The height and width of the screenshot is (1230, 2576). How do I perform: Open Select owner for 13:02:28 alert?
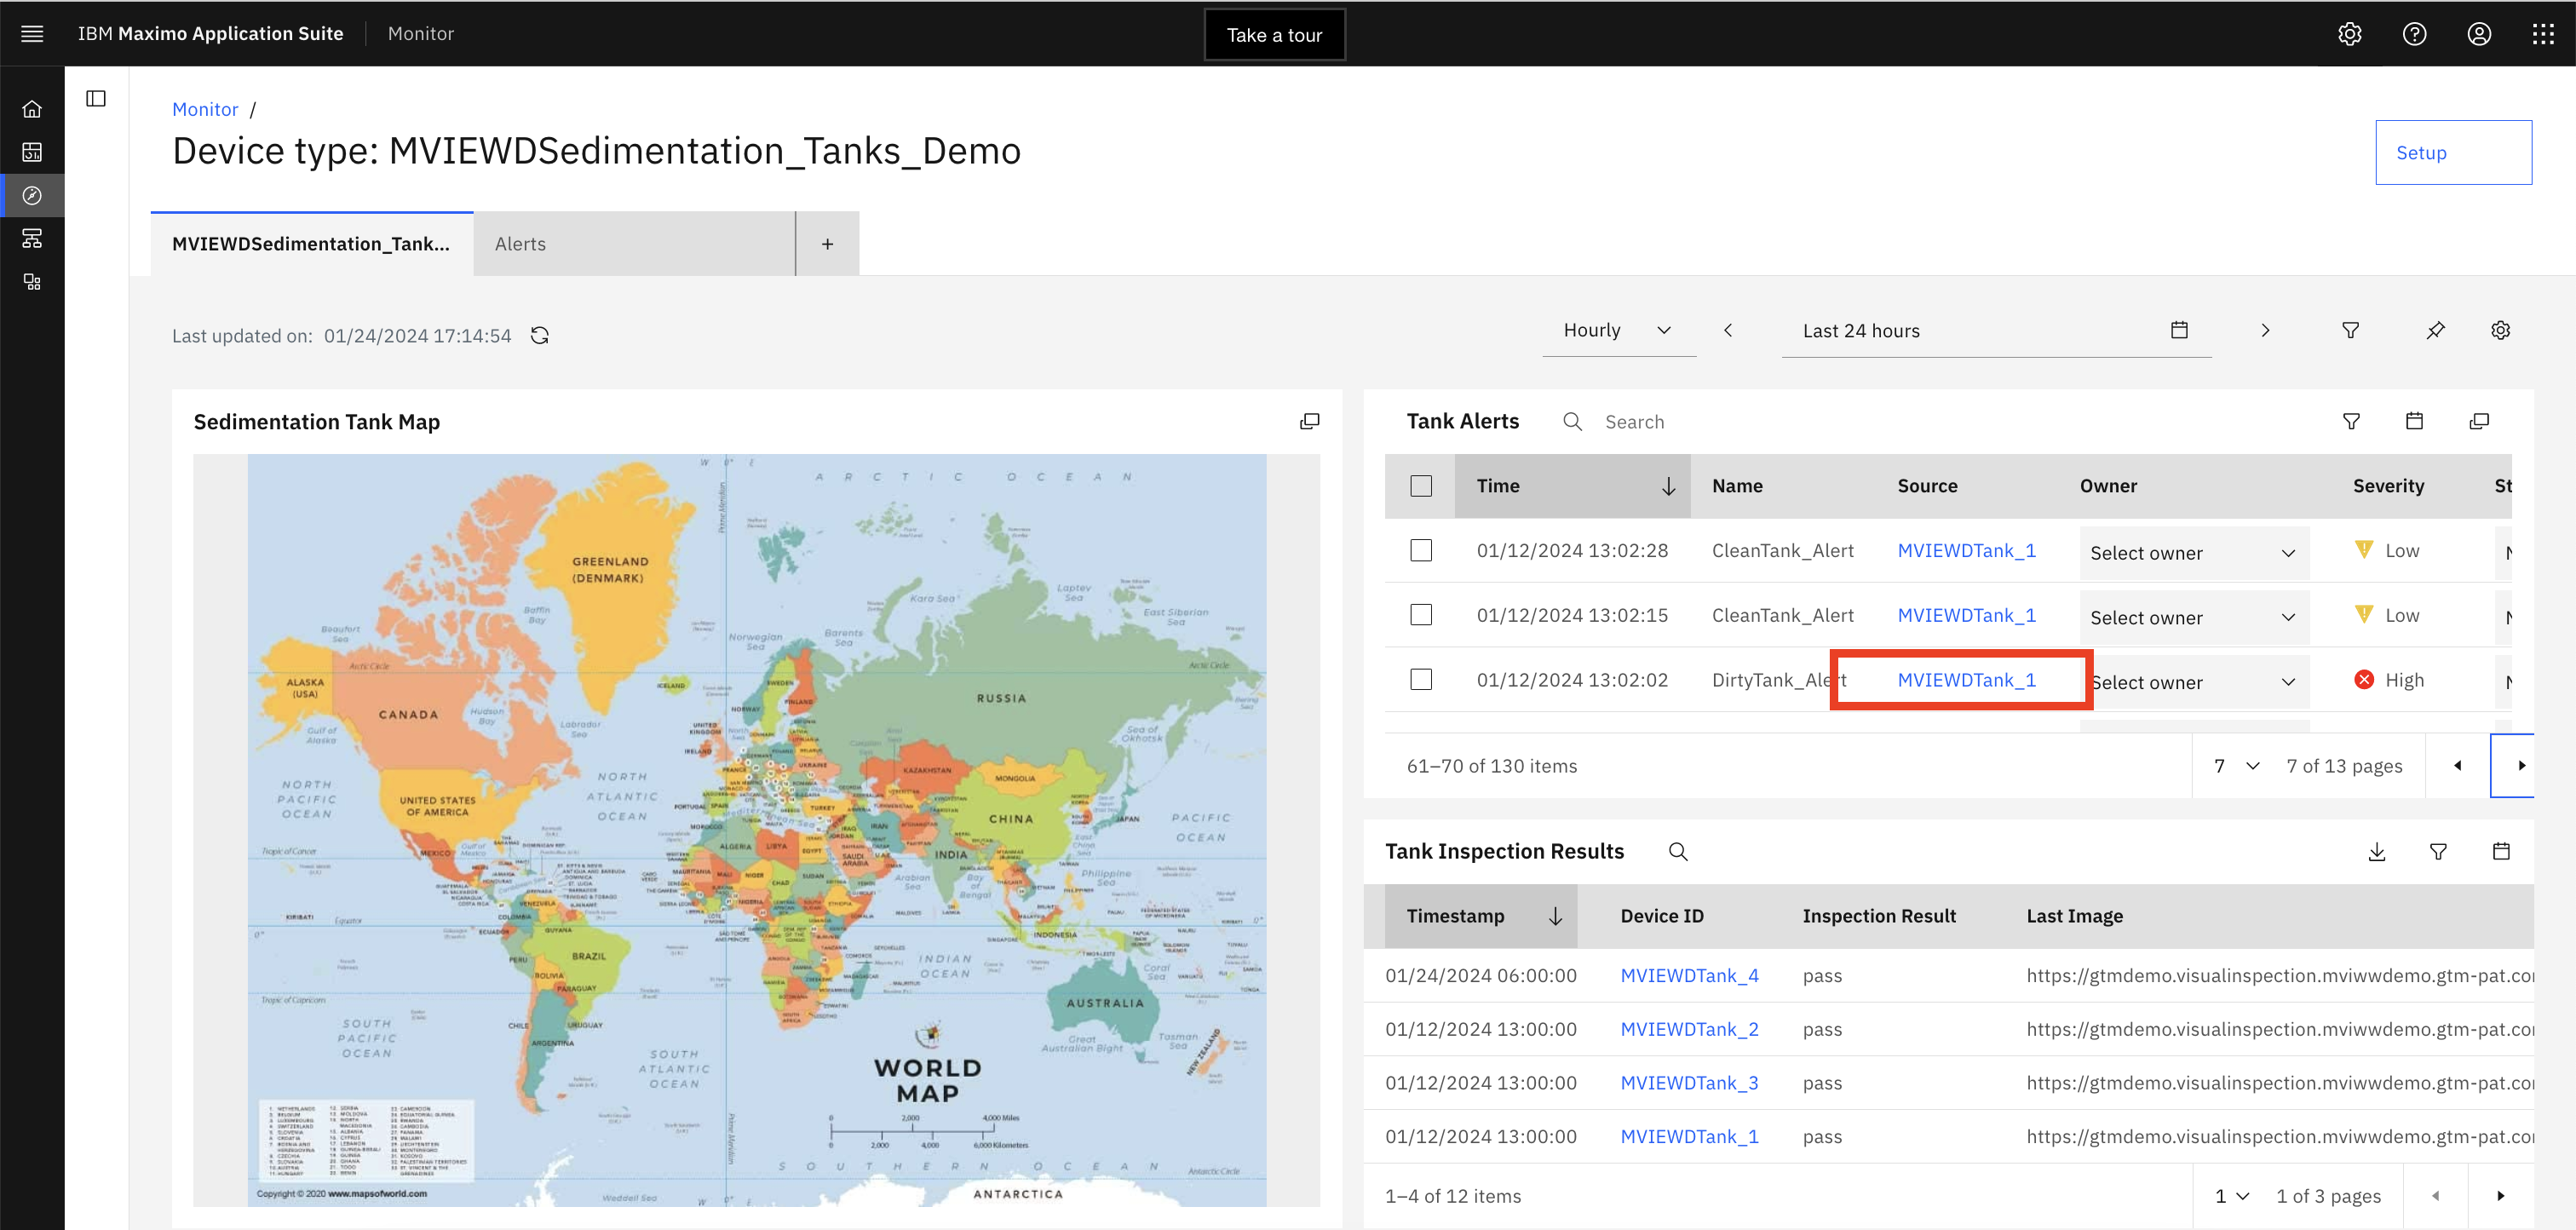pos(2194,553)
